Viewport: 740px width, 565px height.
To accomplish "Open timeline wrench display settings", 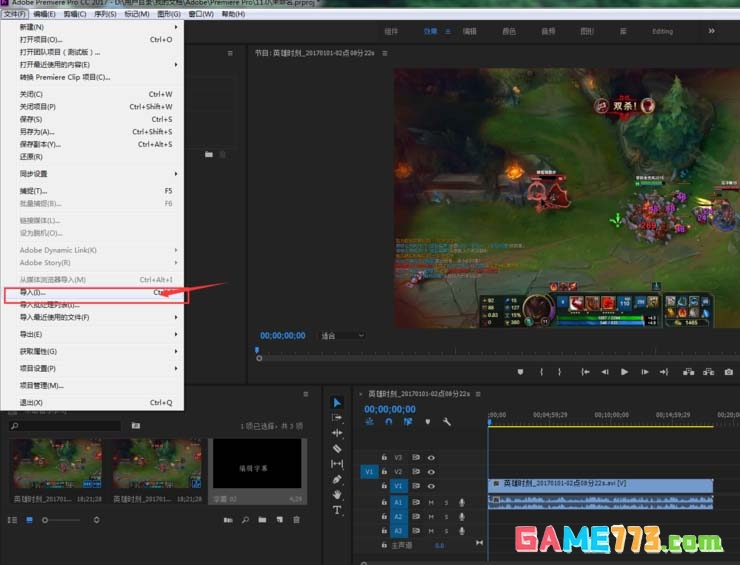I will pyautogui.click(x=446, y=422).
